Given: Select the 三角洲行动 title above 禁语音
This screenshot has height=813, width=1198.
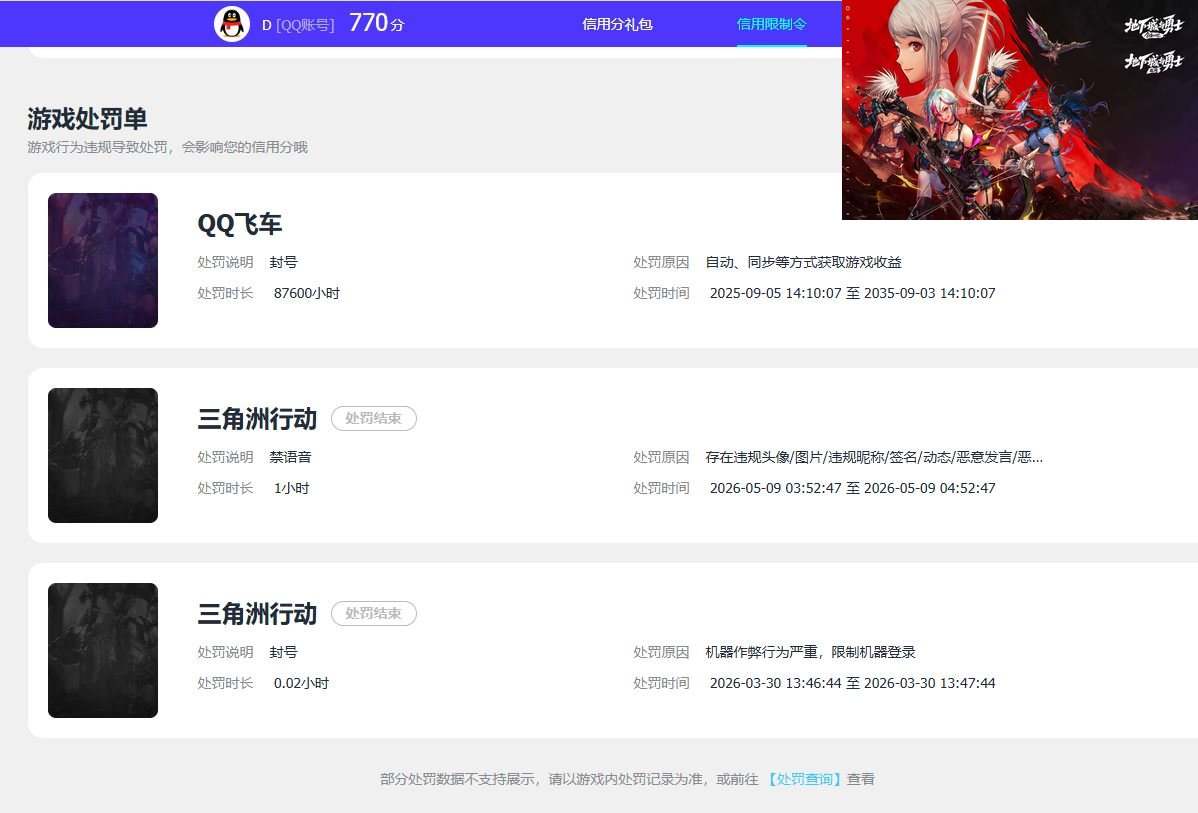Looking at the screenshot, I should 257,419.
